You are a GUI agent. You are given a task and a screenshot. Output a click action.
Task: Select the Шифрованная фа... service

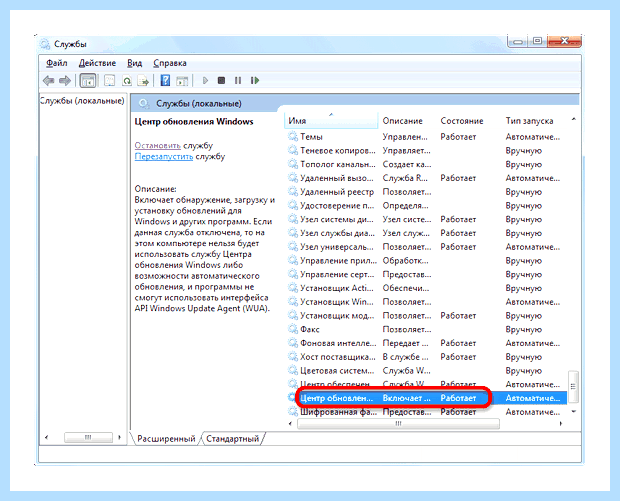click(426, 412)
